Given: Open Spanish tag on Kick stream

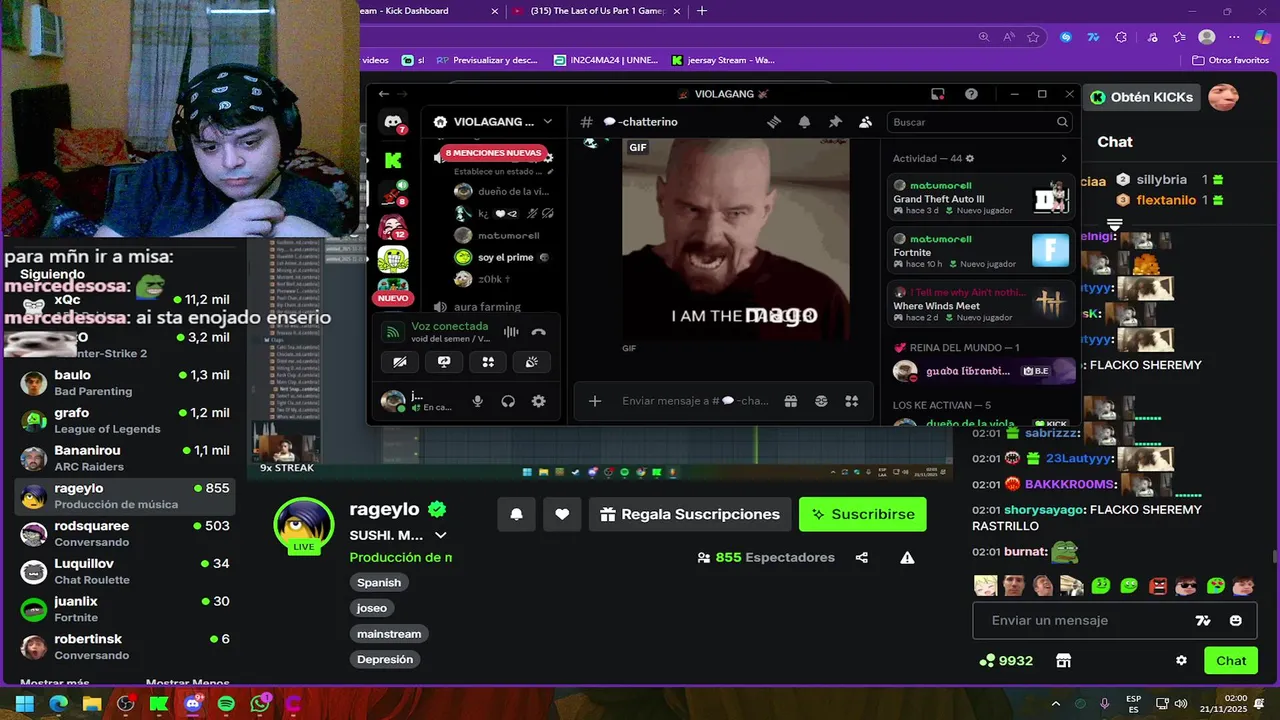Looking at the screenshot, I should [x=379, y=582].
